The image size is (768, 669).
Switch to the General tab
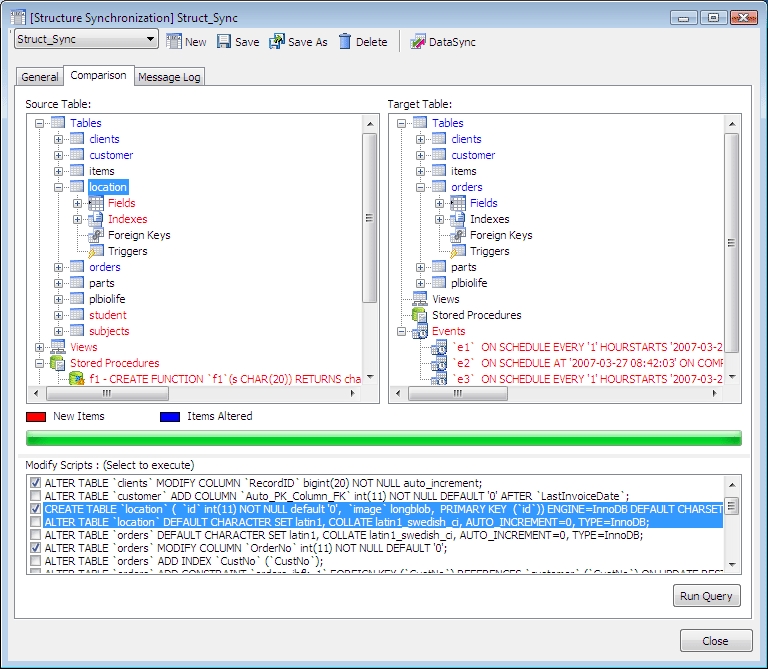[40, 77]
